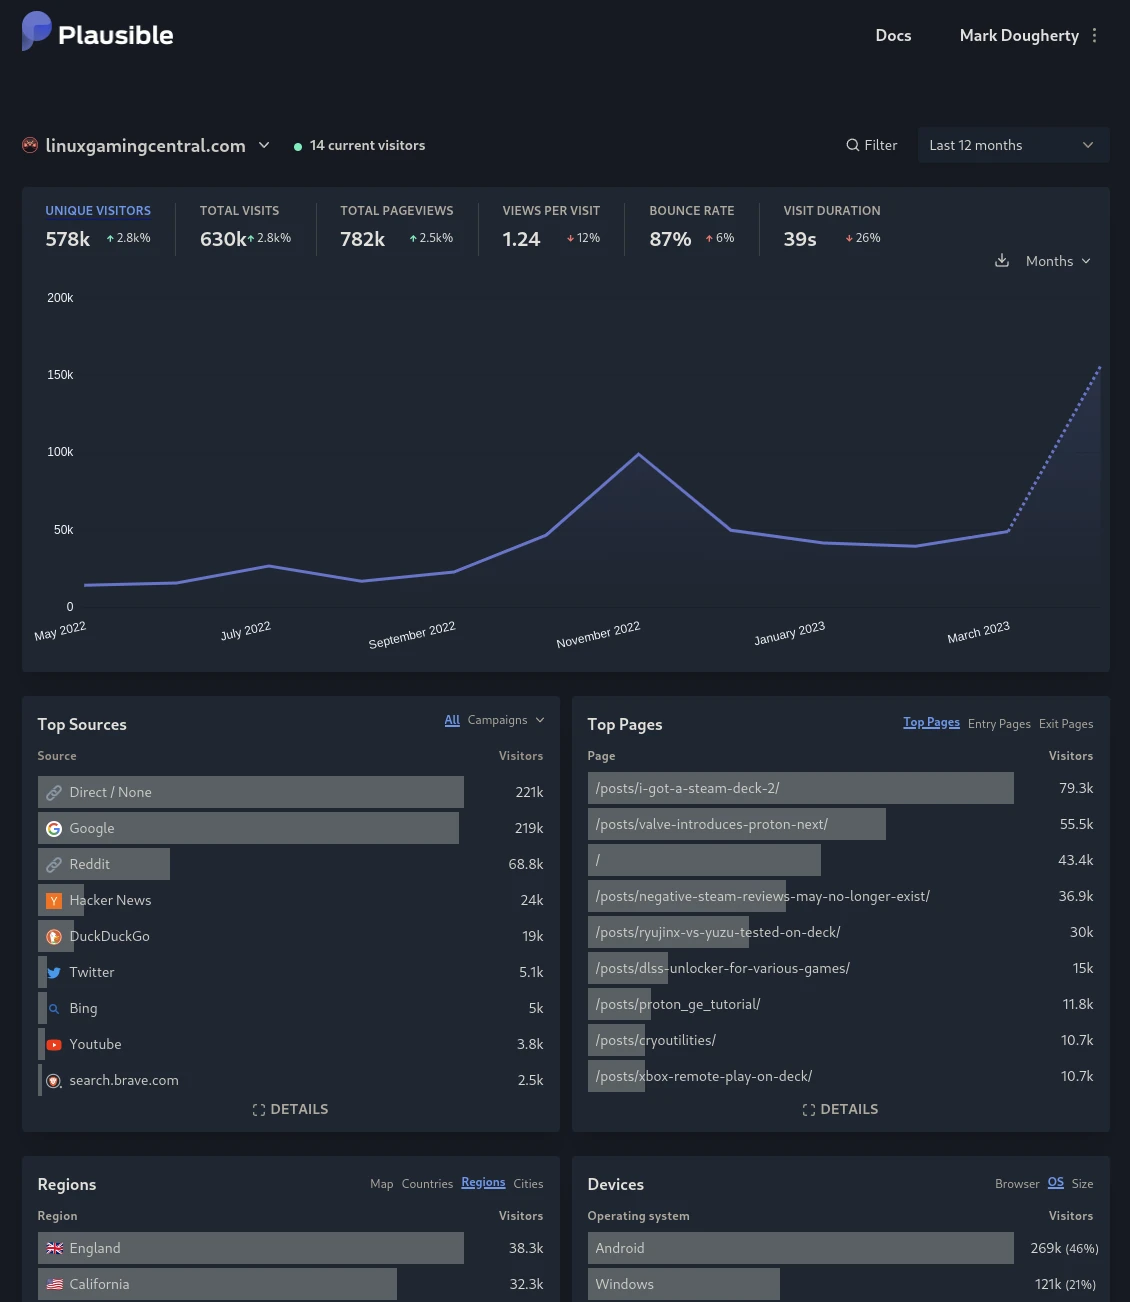
Task: Open the Docs link
Action: [x=893, y=35]
